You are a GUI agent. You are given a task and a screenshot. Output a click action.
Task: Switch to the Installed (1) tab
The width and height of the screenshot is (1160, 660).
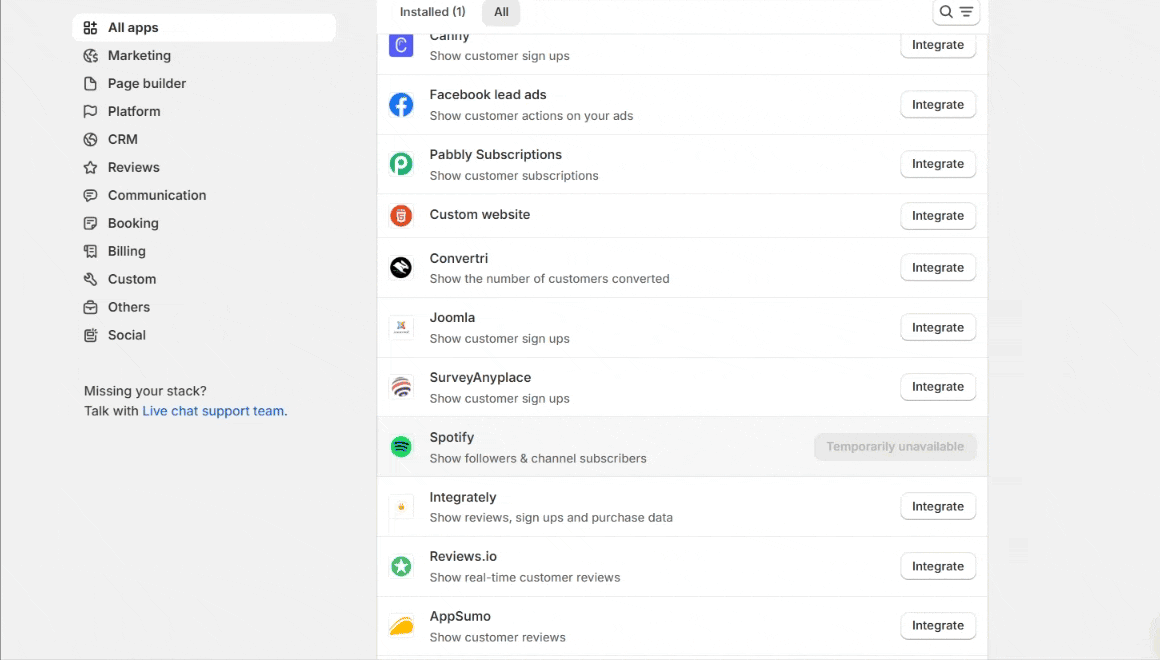[433, 12]
